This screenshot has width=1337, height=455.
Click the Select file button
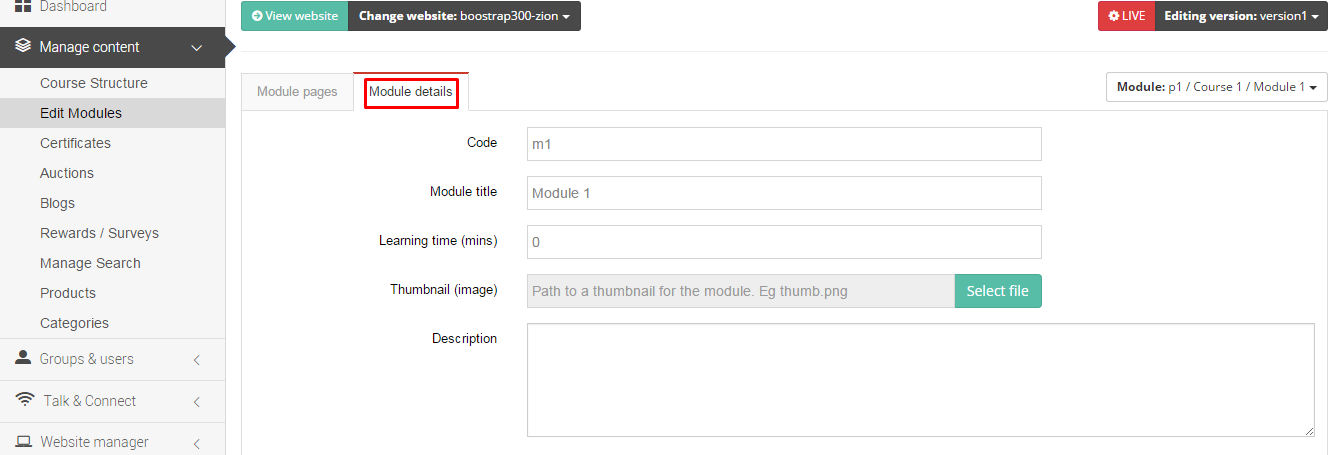[998, 291]
